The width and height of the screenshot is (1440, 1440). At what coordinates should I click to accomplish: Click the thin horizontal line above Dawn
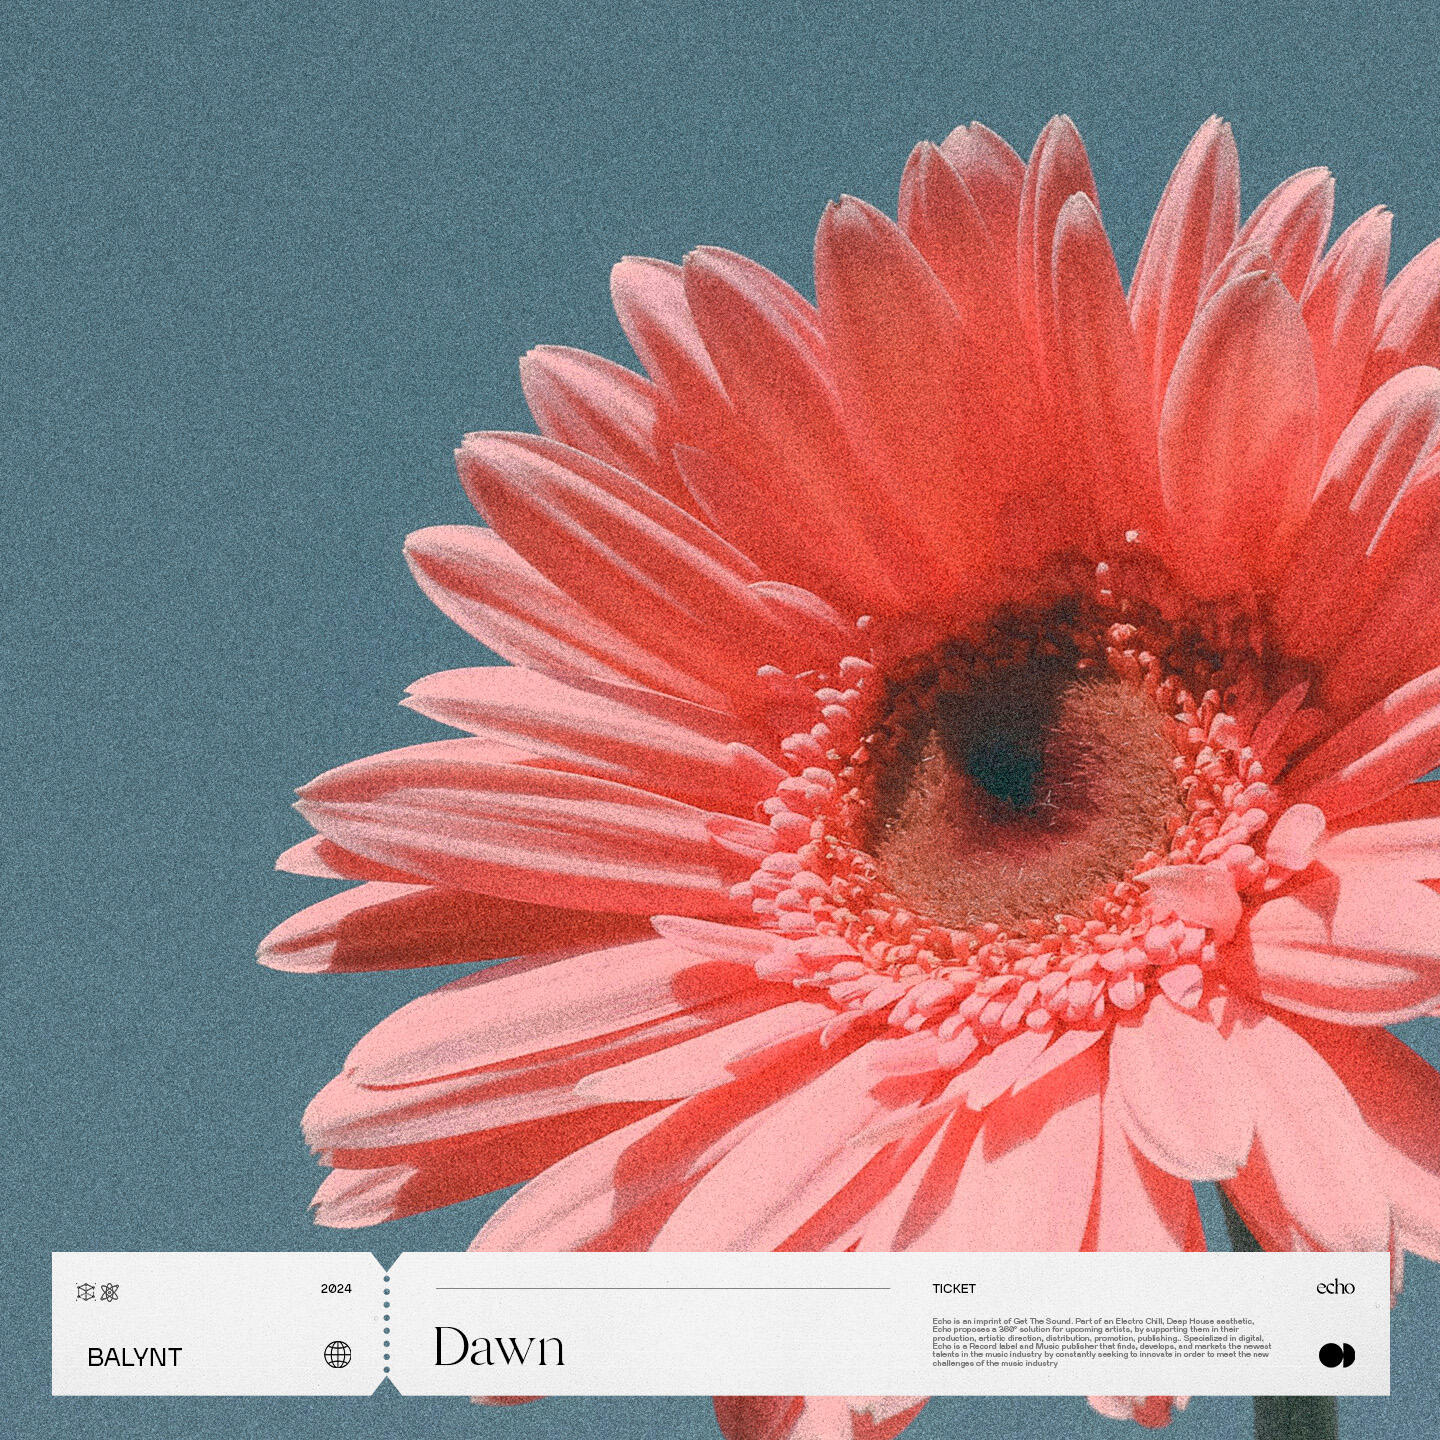[x=662, y=1288]
